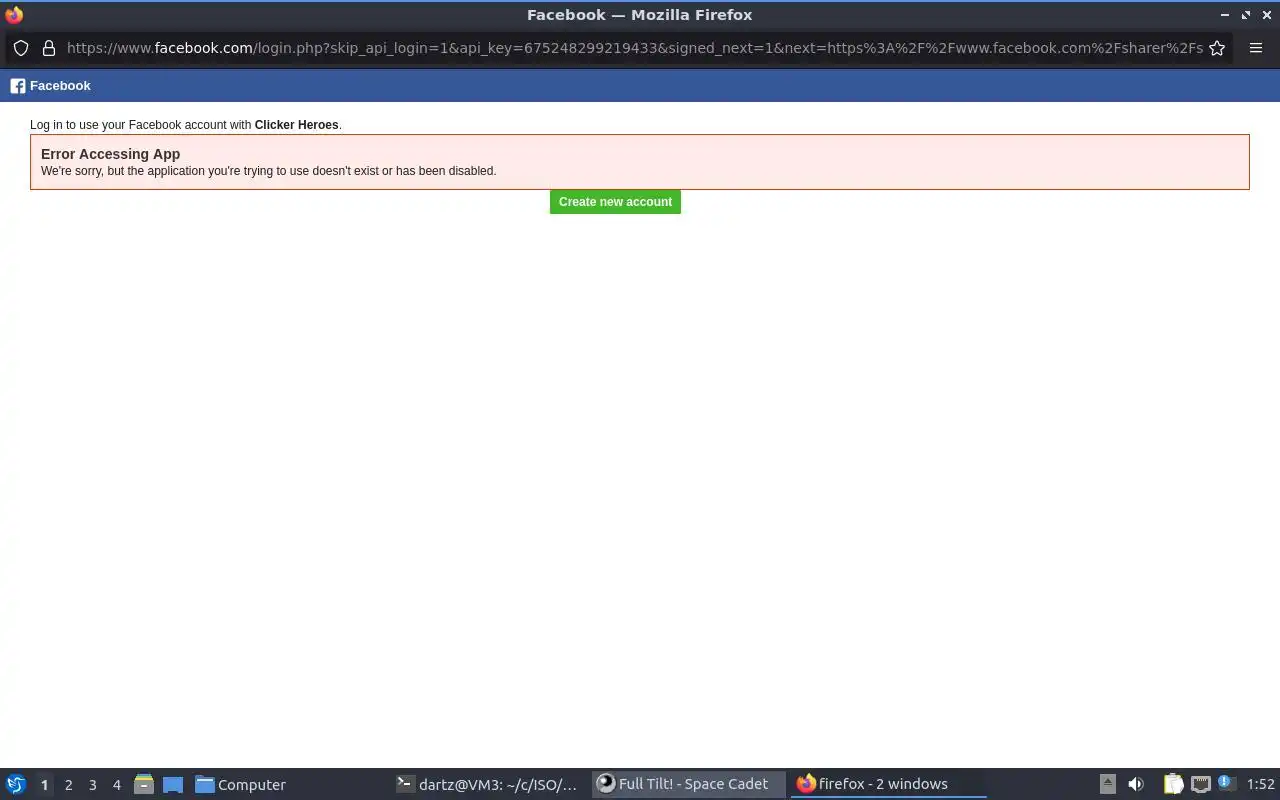Focus the URL address bar

635,48
